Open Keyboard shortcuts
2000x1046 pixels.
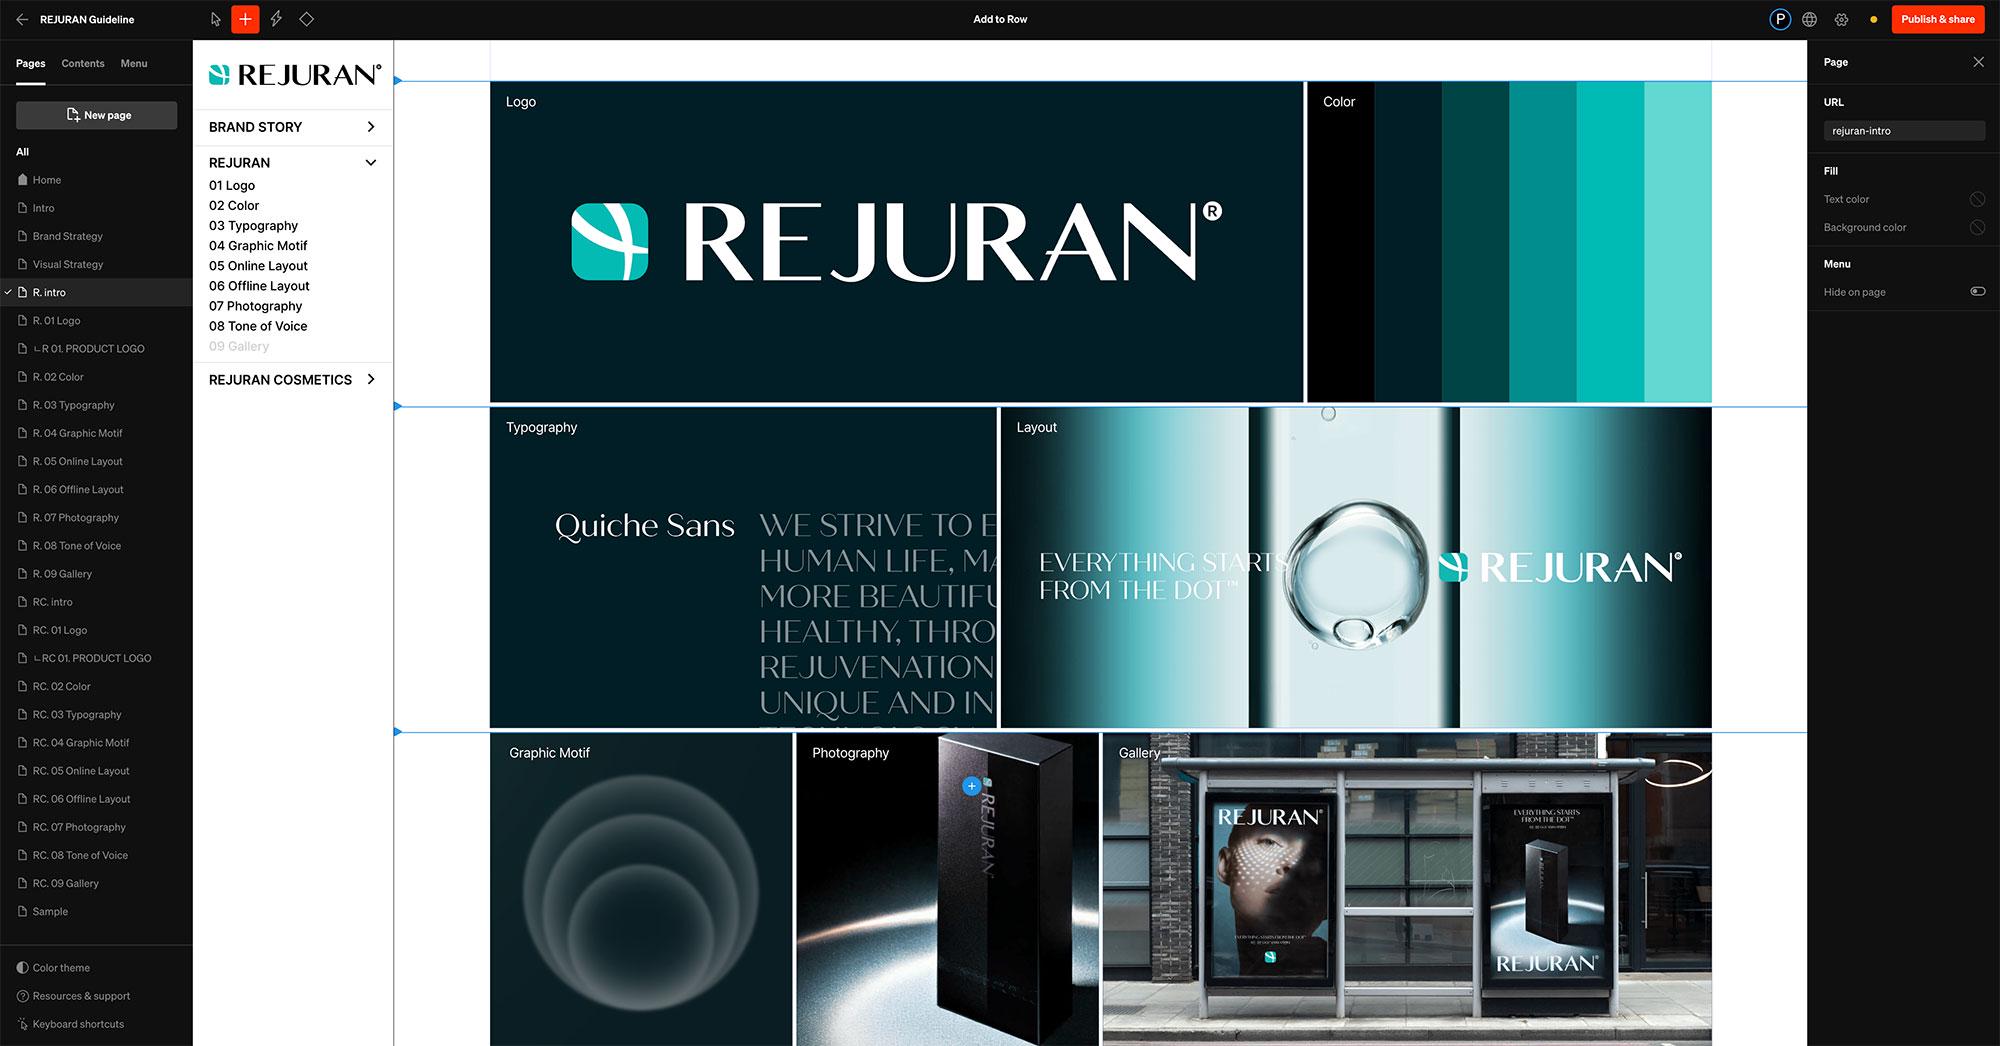[x=78, y=1024]
